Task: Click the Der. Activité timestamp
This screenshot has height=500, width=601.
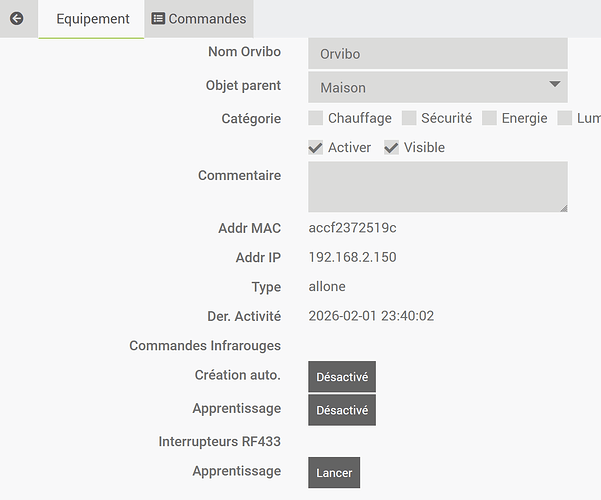Action: [371, 316]
